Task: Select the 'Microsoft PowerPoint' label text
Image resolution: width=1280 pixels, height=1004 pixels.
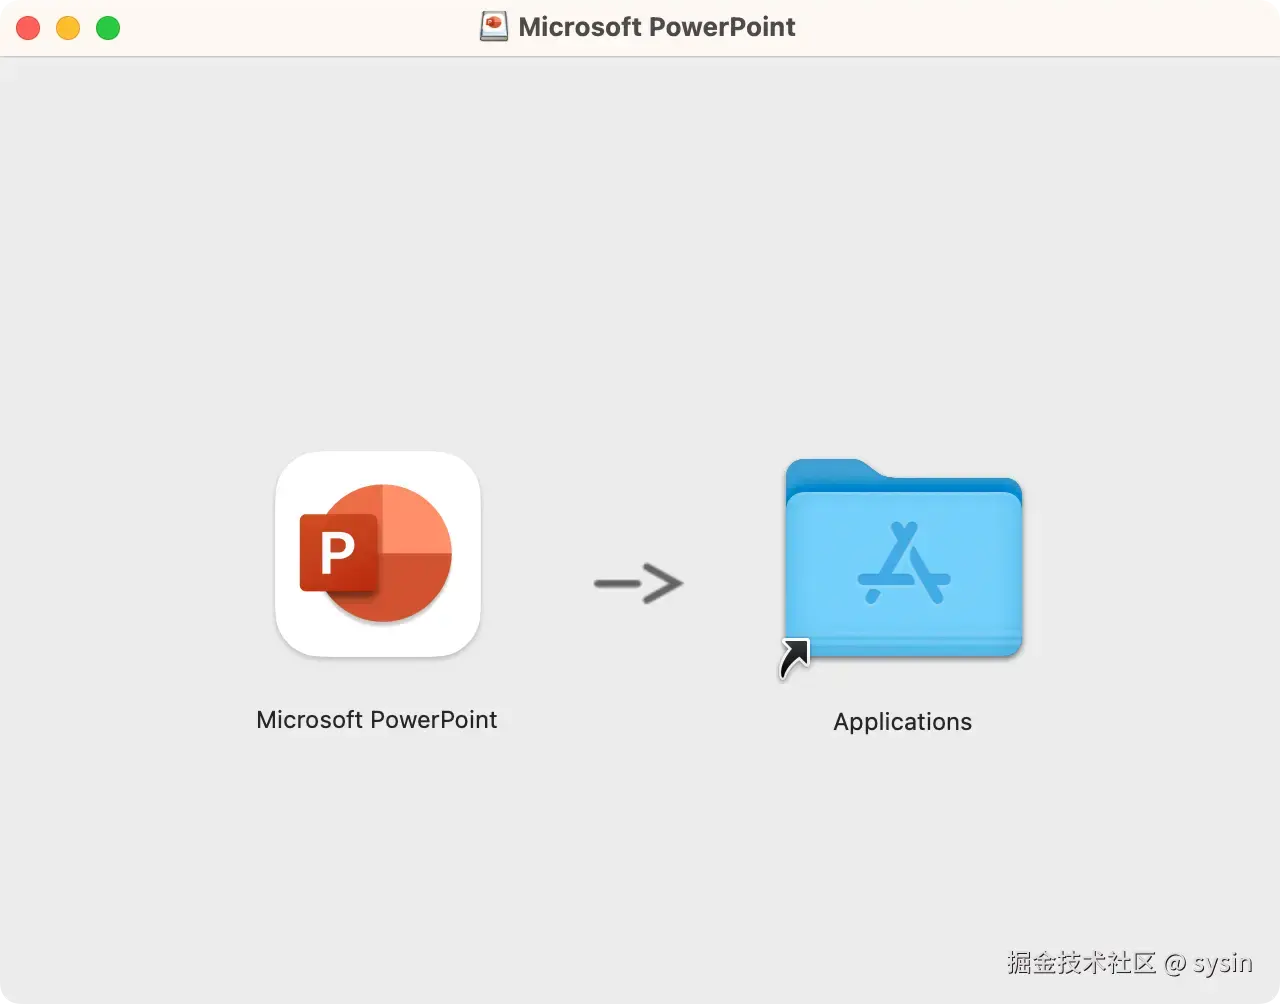Action: [x=377, y=719]
